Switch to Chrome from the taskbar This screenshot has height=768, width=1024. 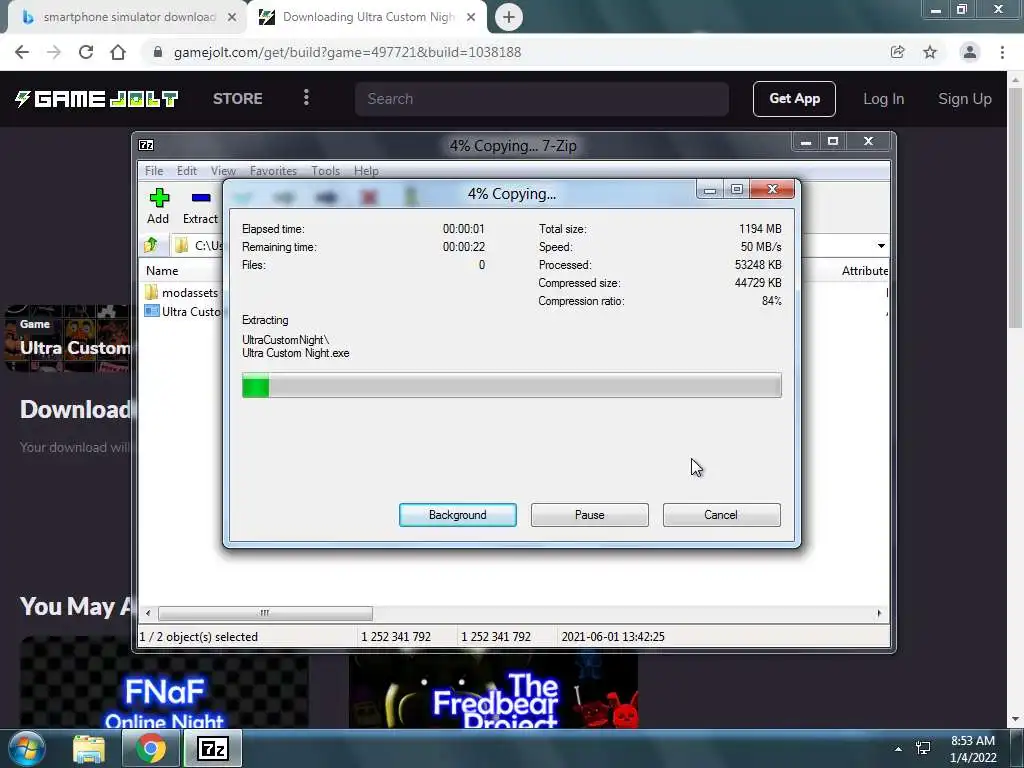pos(151,748)
